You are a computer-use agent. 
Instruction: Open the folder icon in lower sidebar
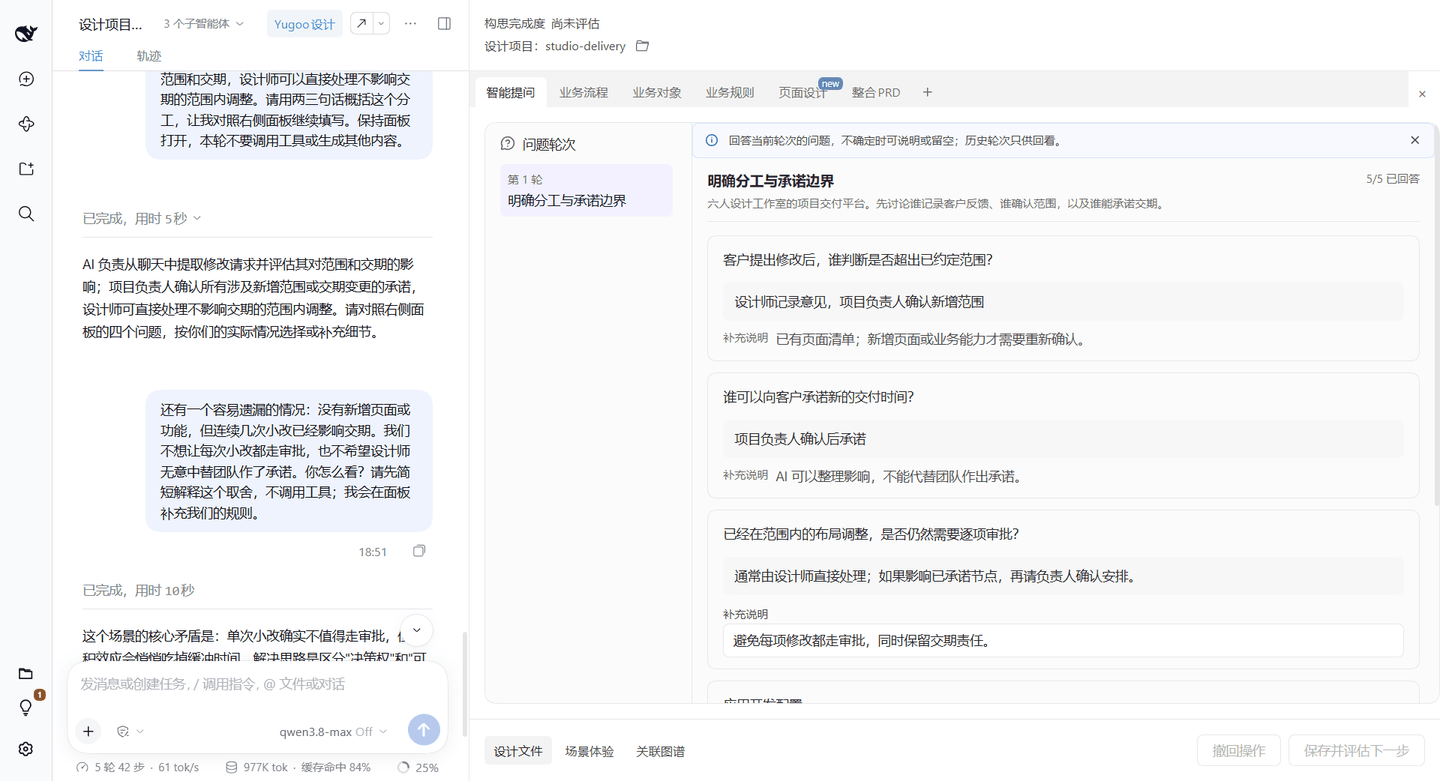[x=26, y=674]
